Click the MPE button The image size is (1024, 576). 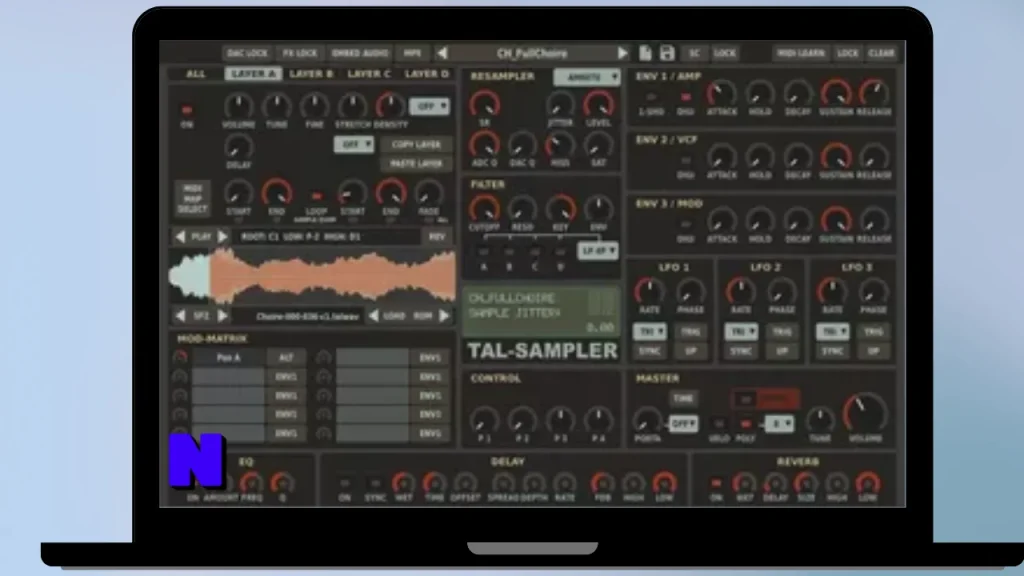[x=412, y=53]
